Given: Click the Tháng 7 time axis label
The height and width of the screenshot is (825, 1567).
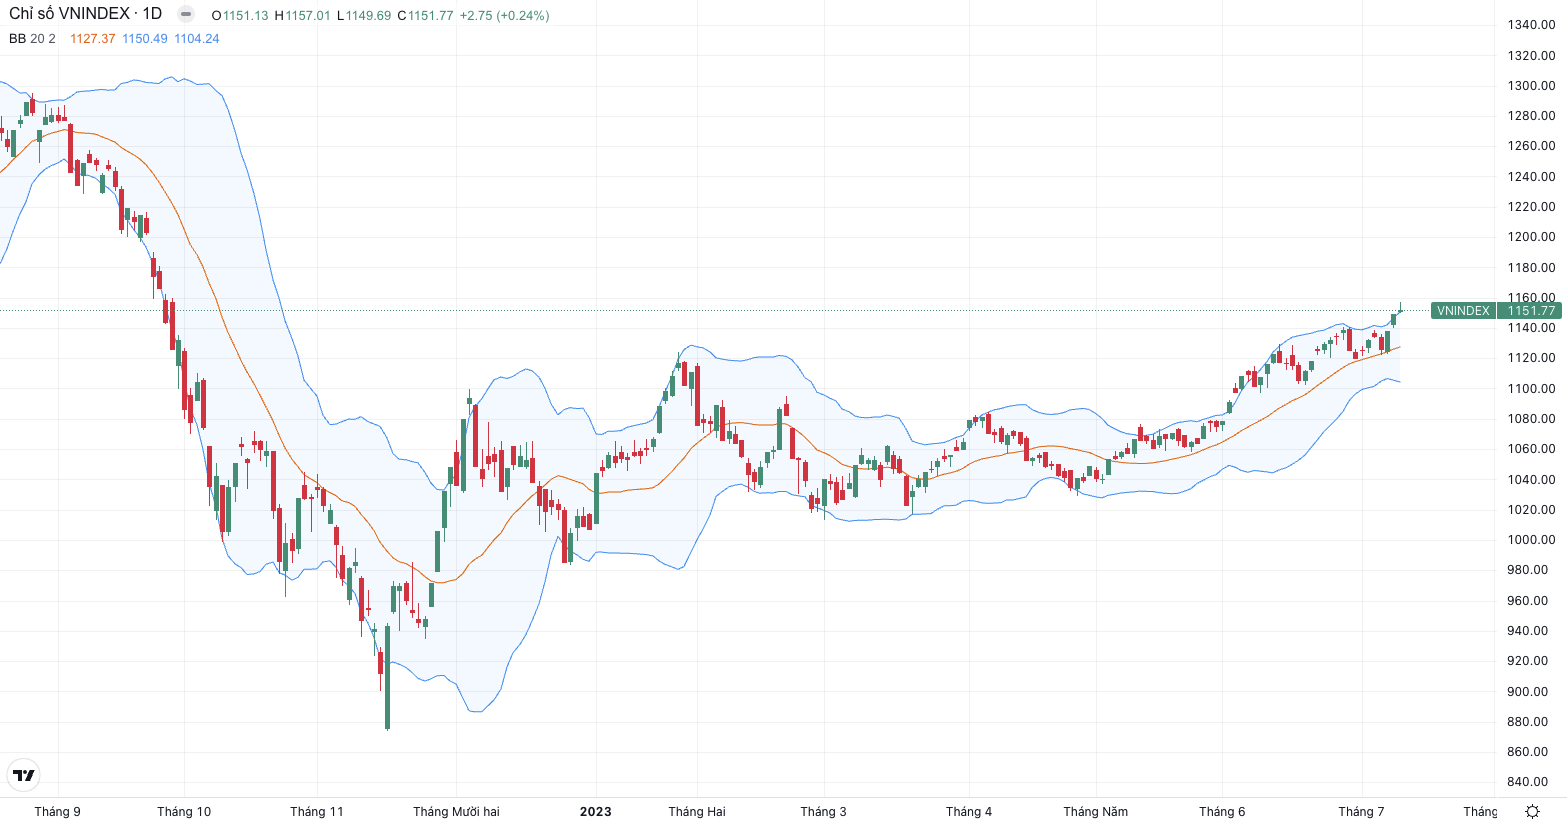Looking at the screenshot, I should (x=1361, y=811).
